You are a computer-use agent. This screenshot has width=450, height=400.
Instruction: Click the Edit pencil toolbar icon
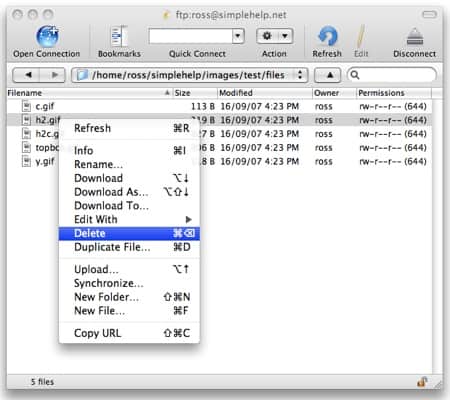361,36
